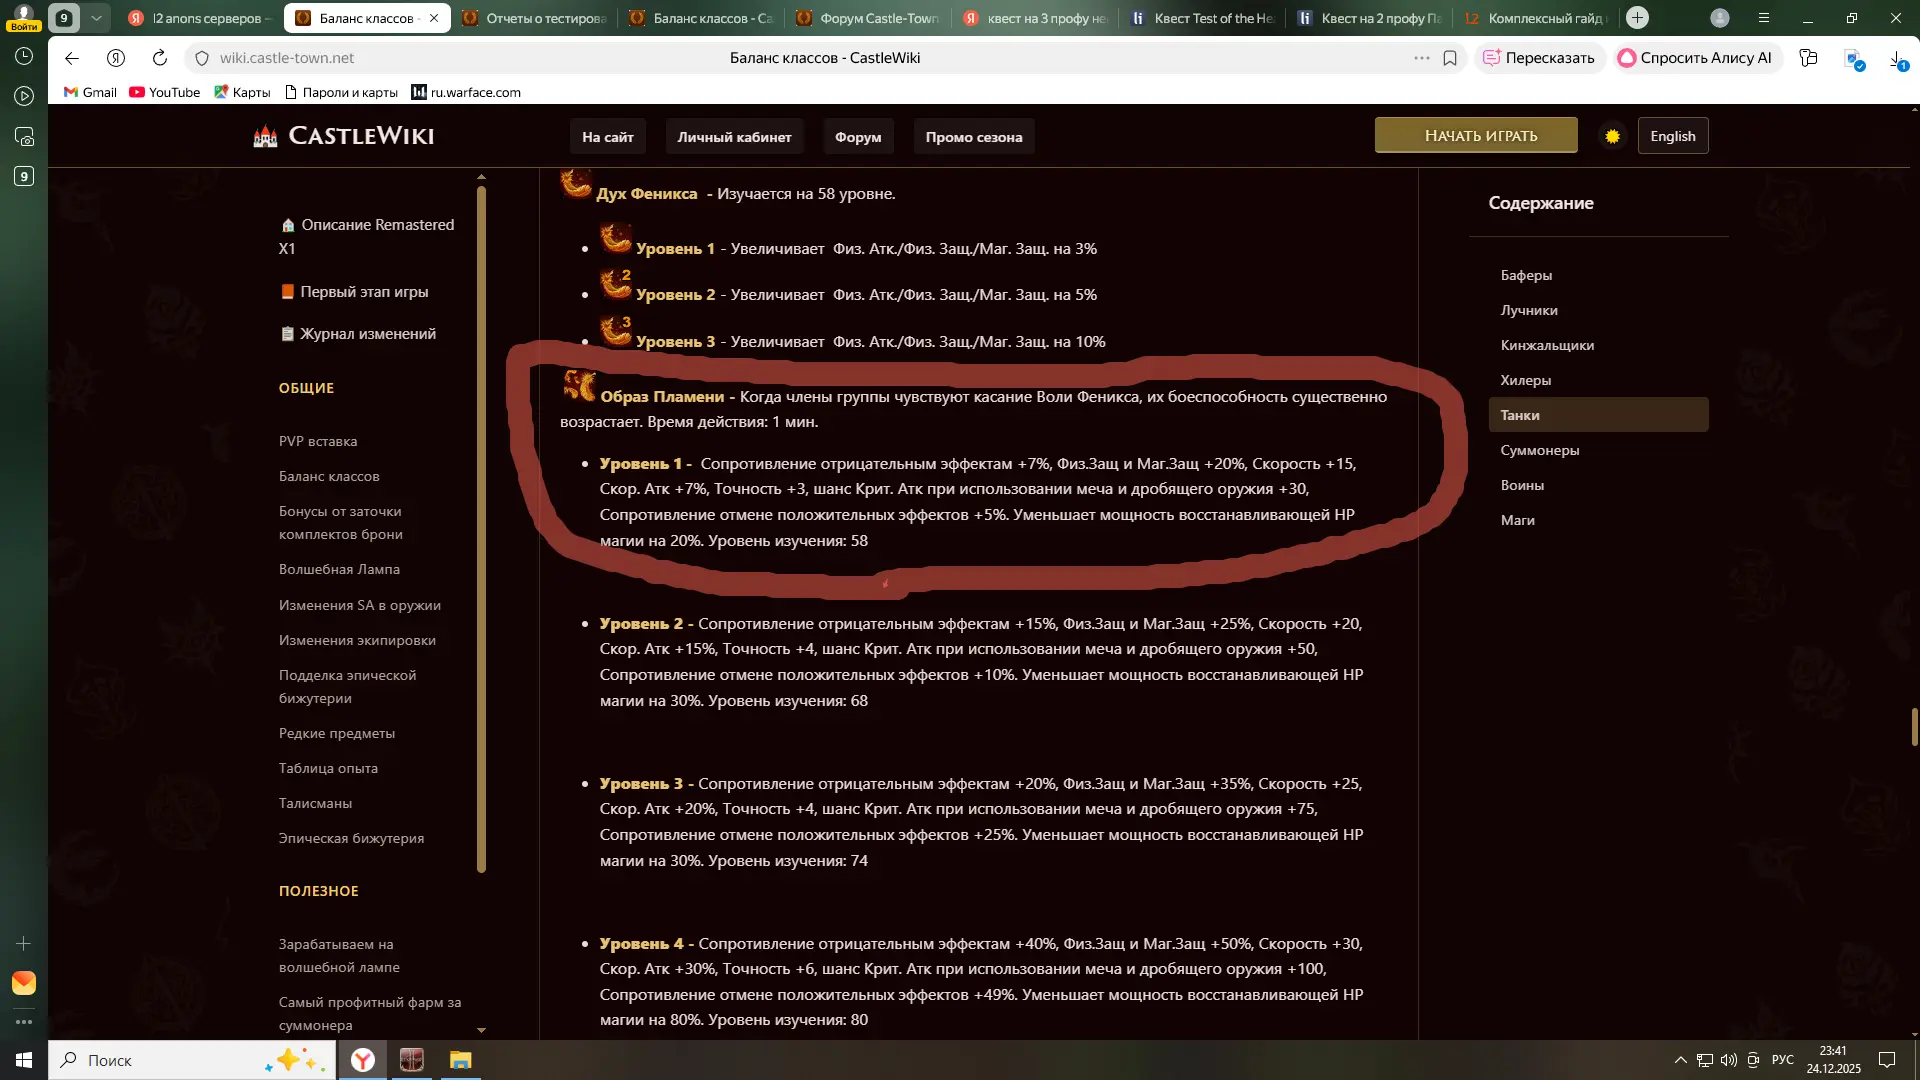Click the browser back arrow
The height and width of the screenshot is (1080, 1920).
coord(72,58)
